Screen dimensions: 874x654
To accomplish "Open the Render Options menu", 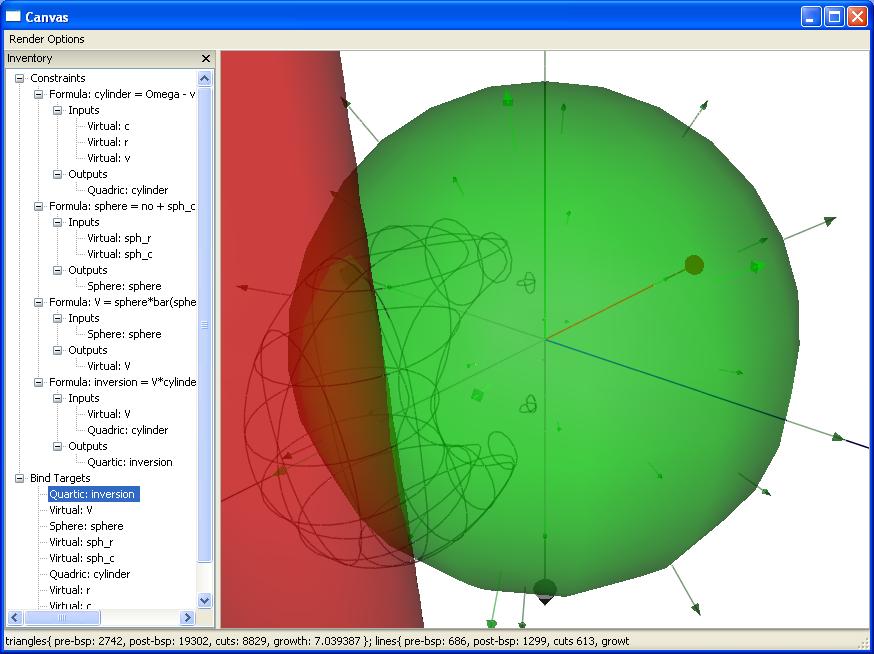I will coord(47,39).
